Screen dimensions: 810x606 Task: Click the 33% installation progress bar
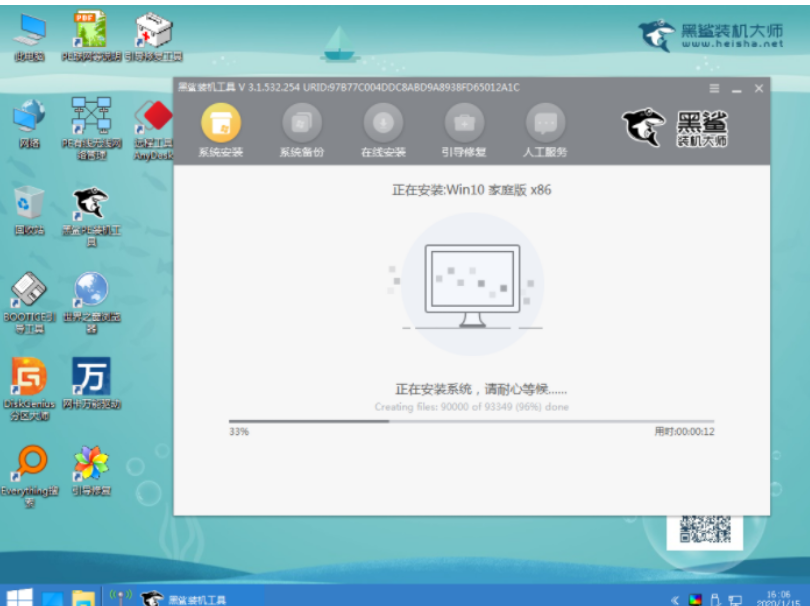(x=471, y=422)
